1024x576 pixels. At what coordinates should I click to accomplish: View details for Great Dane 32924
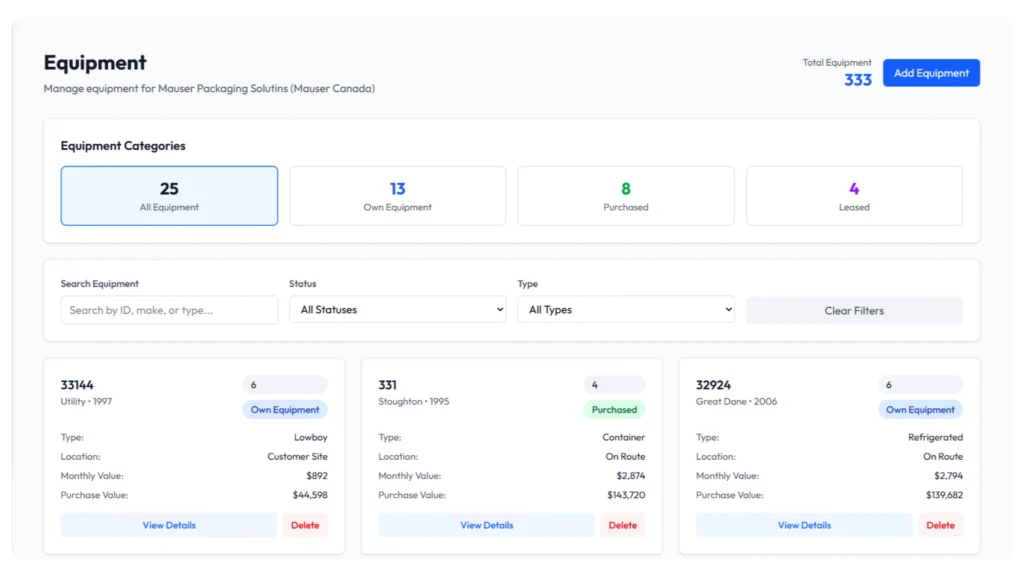coord(804,525)
